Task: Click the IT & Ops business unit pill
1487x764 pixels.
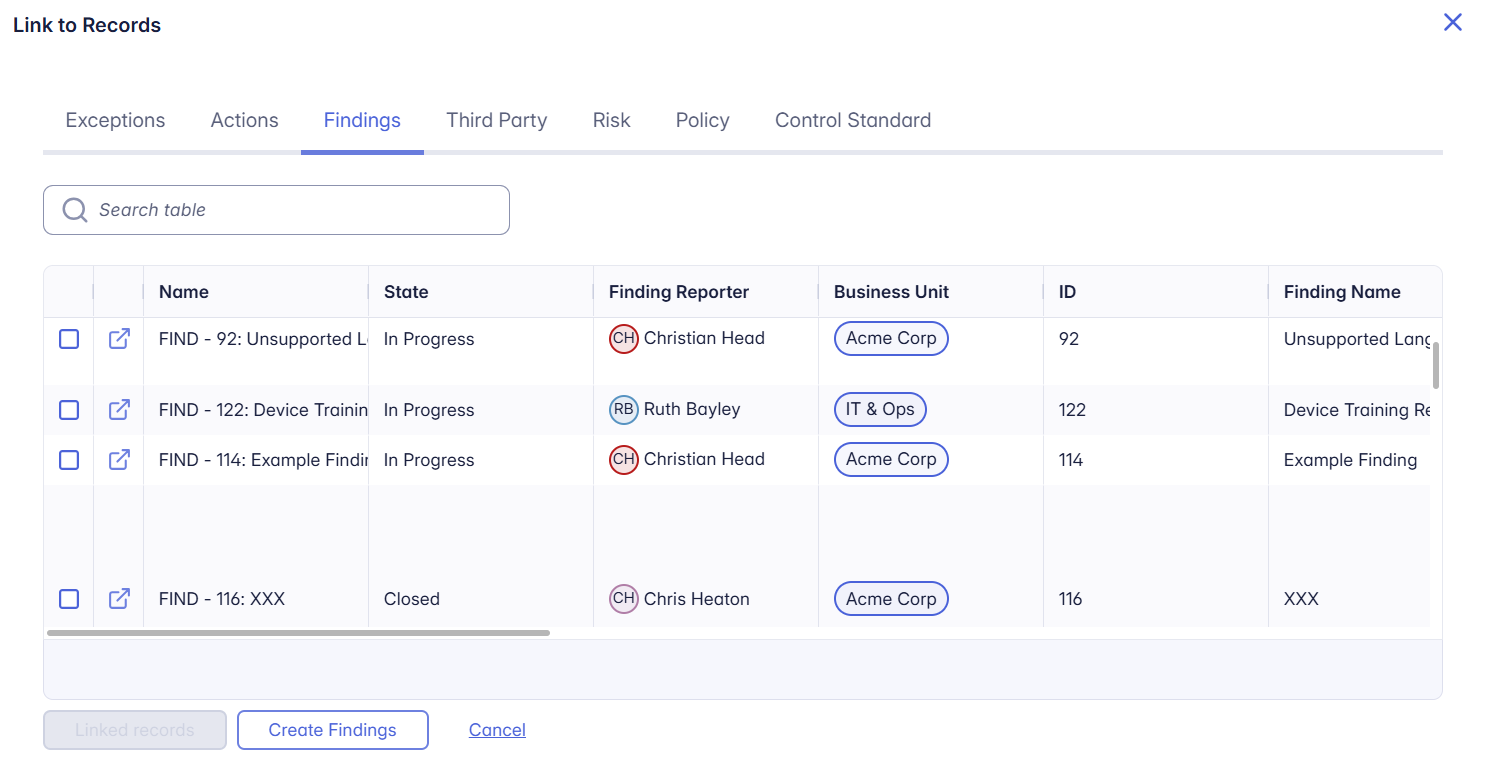Action: 880,409
